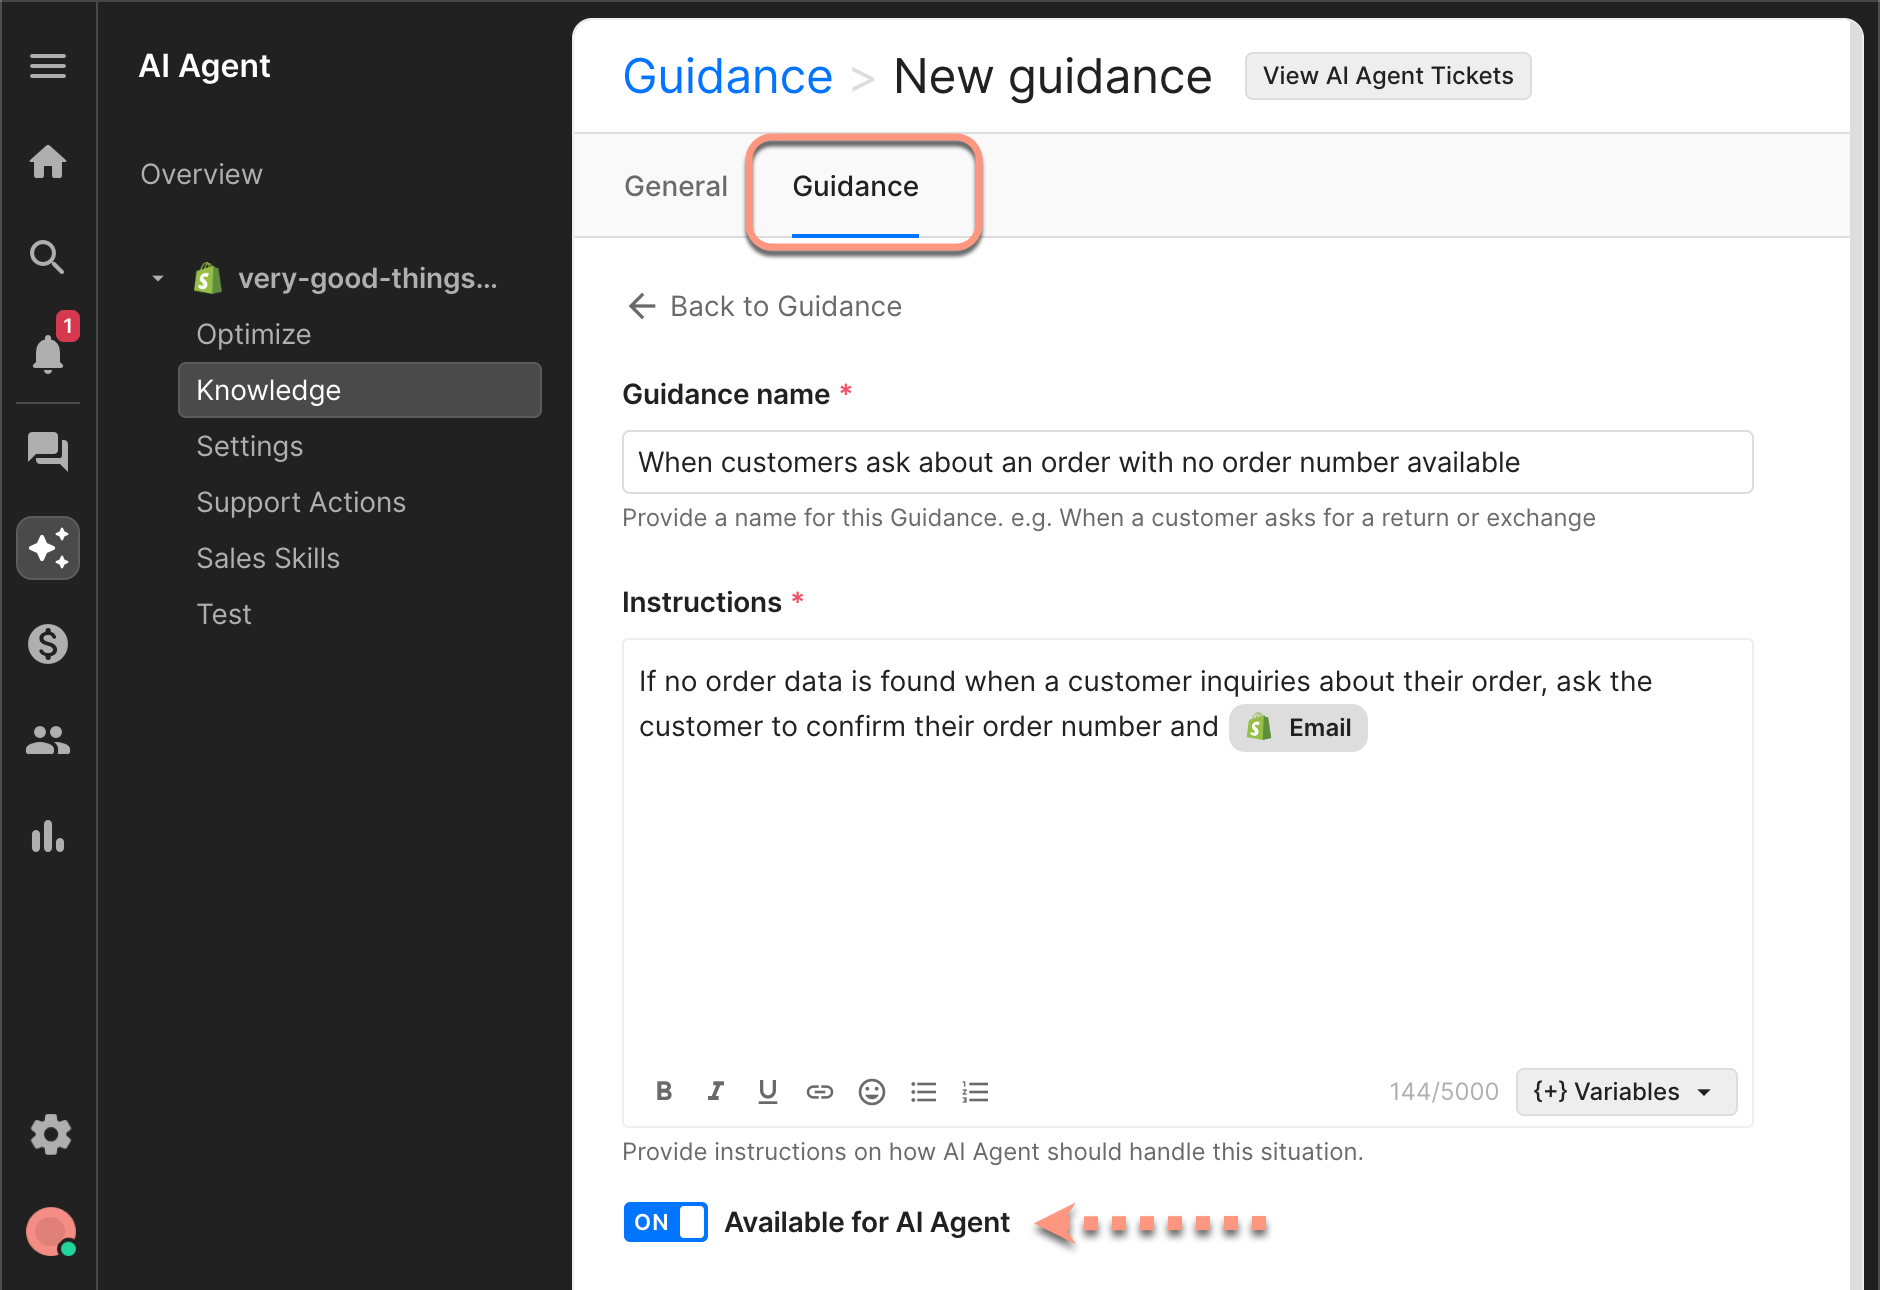Select the very-good-things store name

click(368, 278)
